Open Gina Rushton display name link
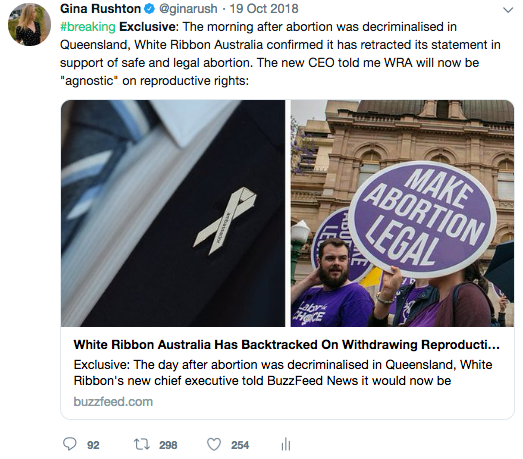Viewport: 523px width, 459px height. click(100, 9)
